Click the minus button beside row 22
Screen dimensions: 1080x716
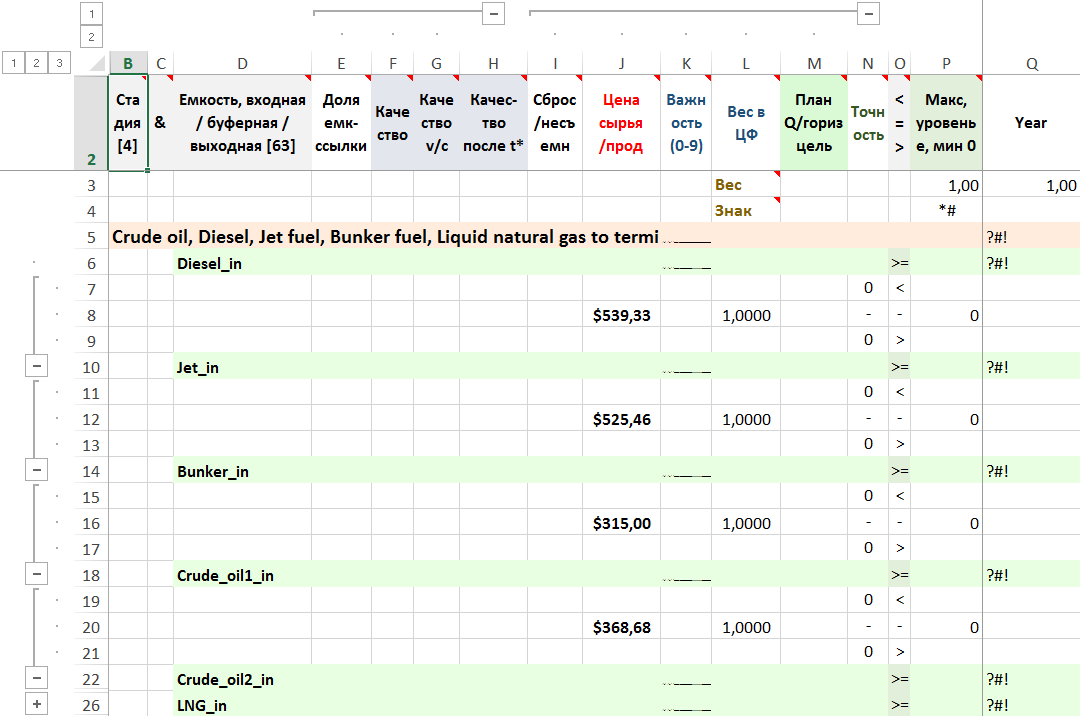(x=37, y=679)
